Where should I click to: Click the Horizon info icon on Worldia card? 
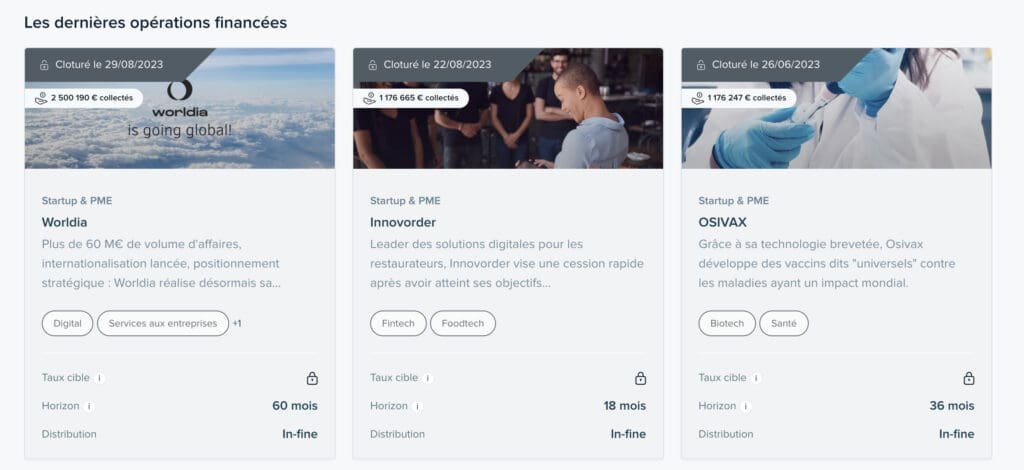click(x=89, y=406)
